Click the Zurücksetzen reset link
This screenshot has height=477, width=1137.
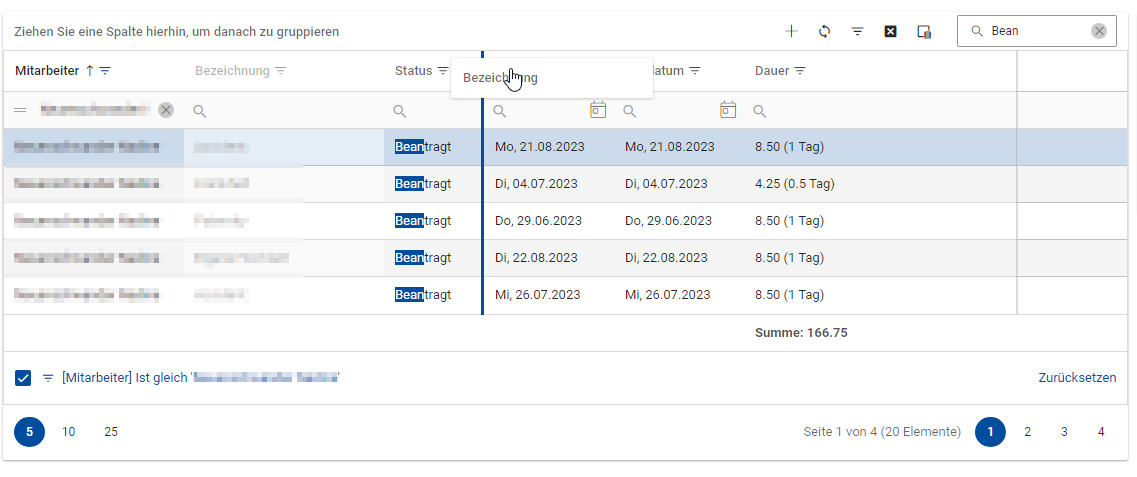pos(1077,378)
